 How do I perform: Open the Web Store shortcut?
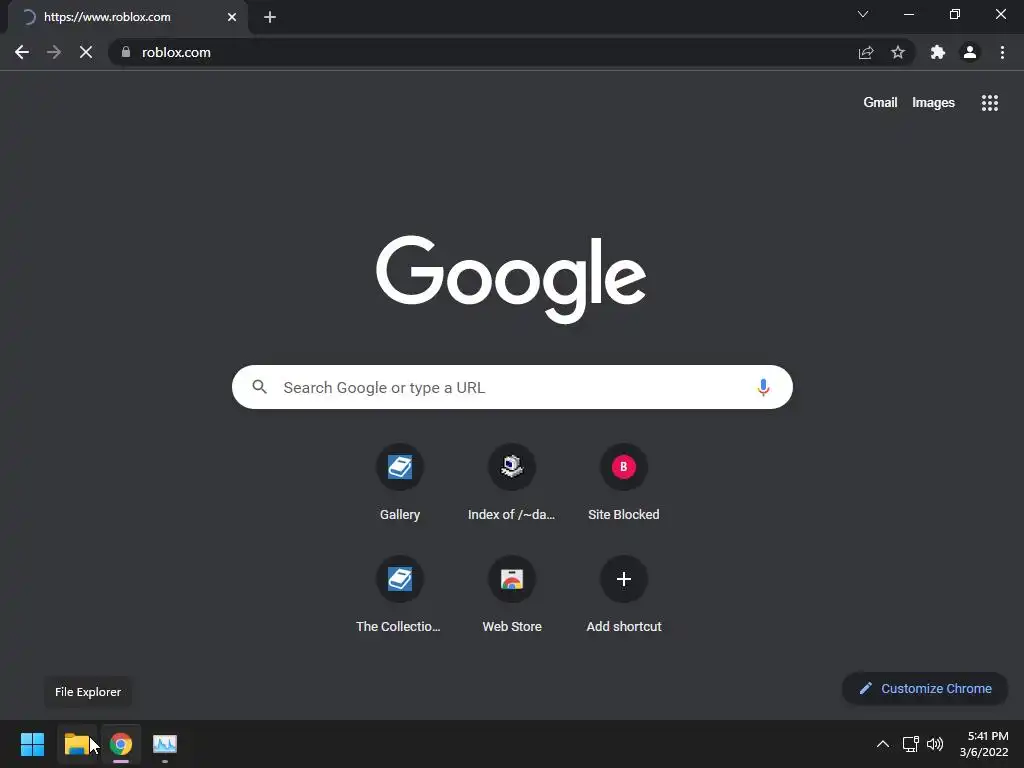pos(512,595)
